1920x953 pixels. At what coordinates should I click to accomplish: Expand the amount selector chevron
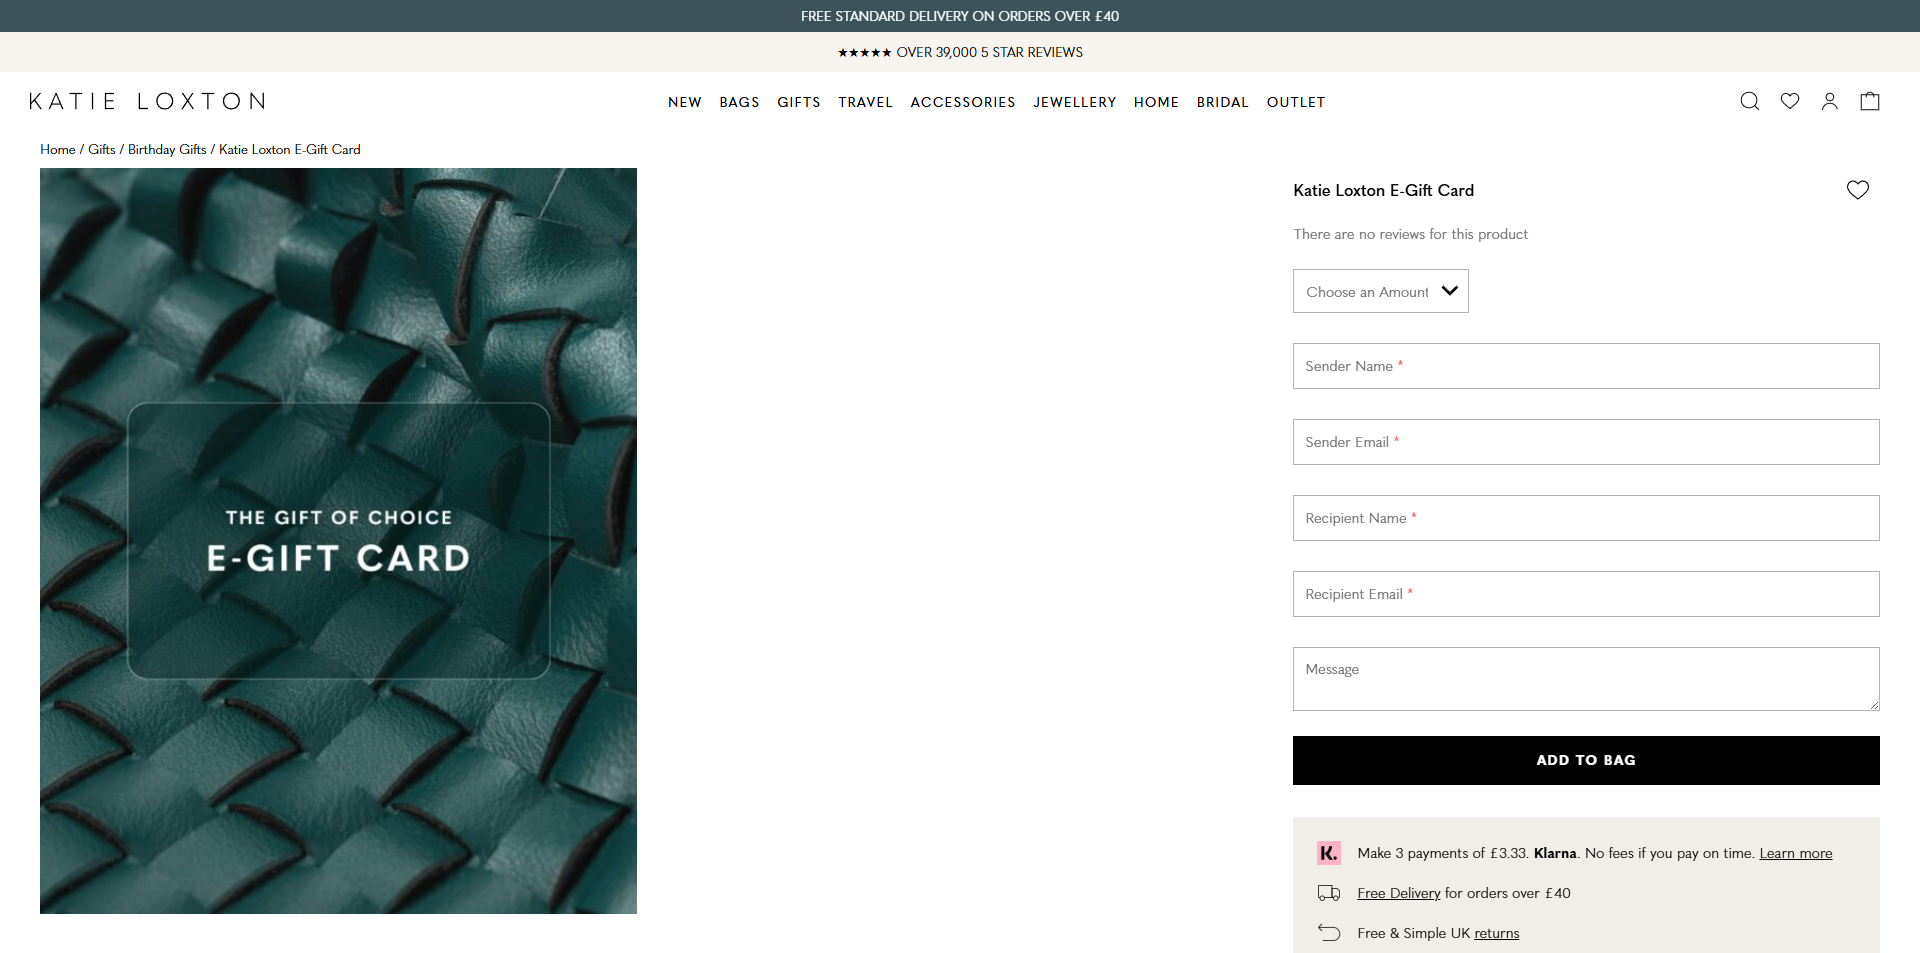(x=1449, y=291)
